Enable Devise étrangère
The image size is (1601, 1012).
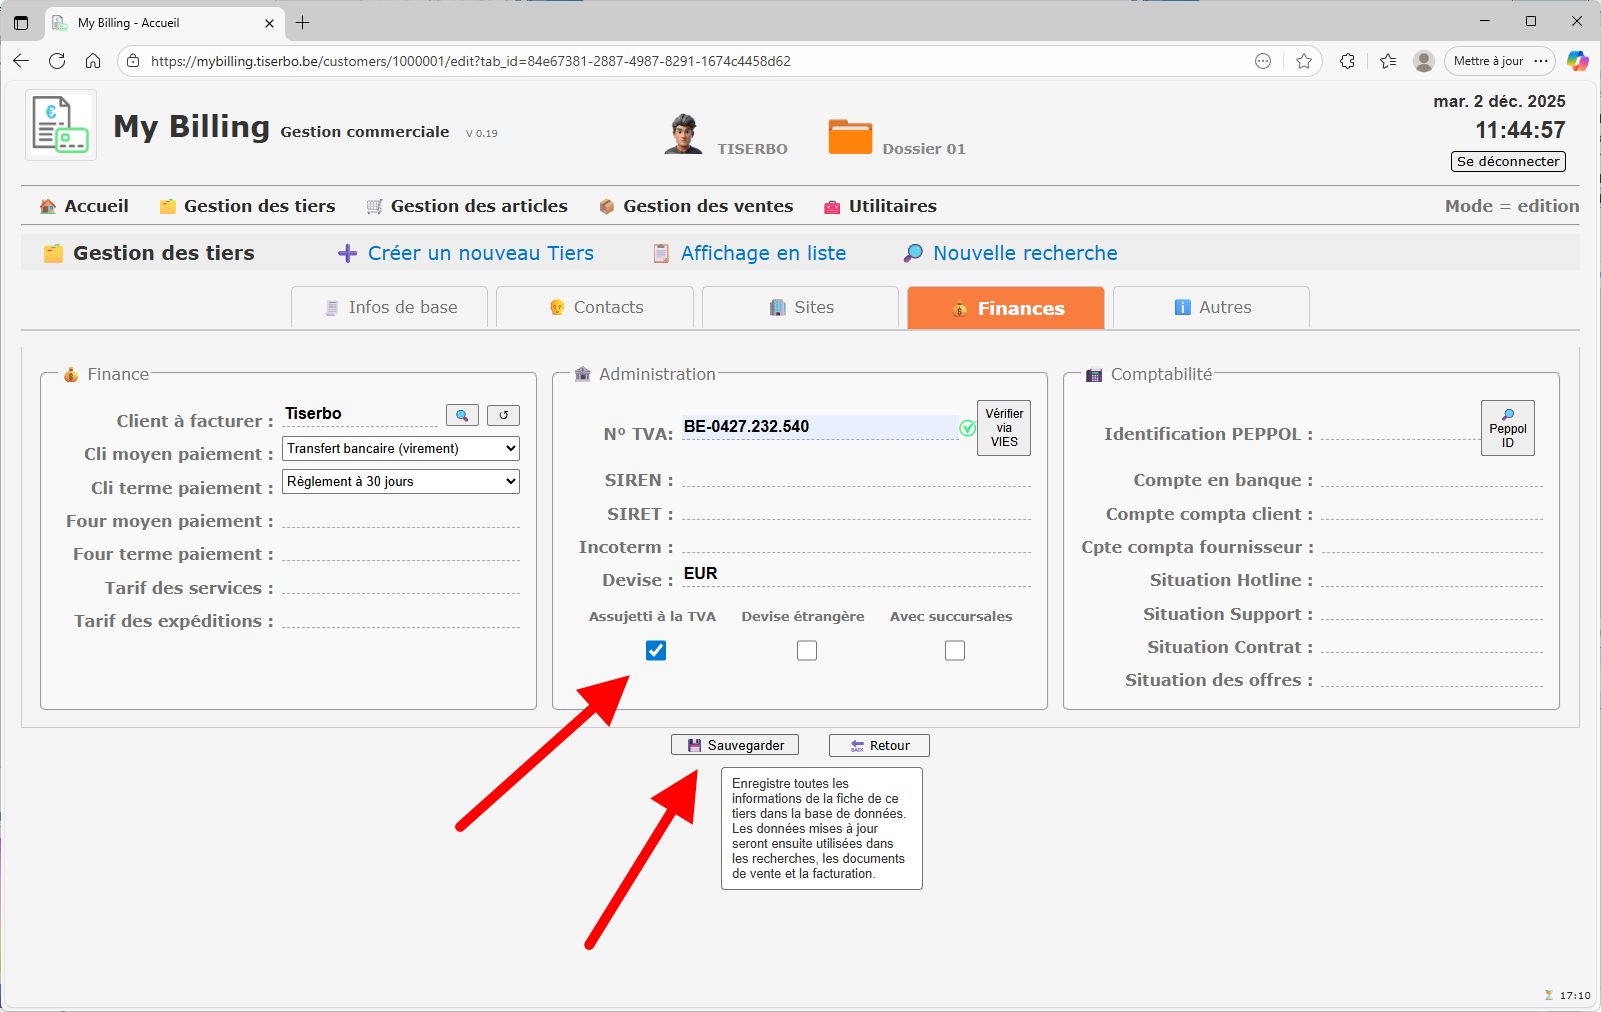[806, 650]
